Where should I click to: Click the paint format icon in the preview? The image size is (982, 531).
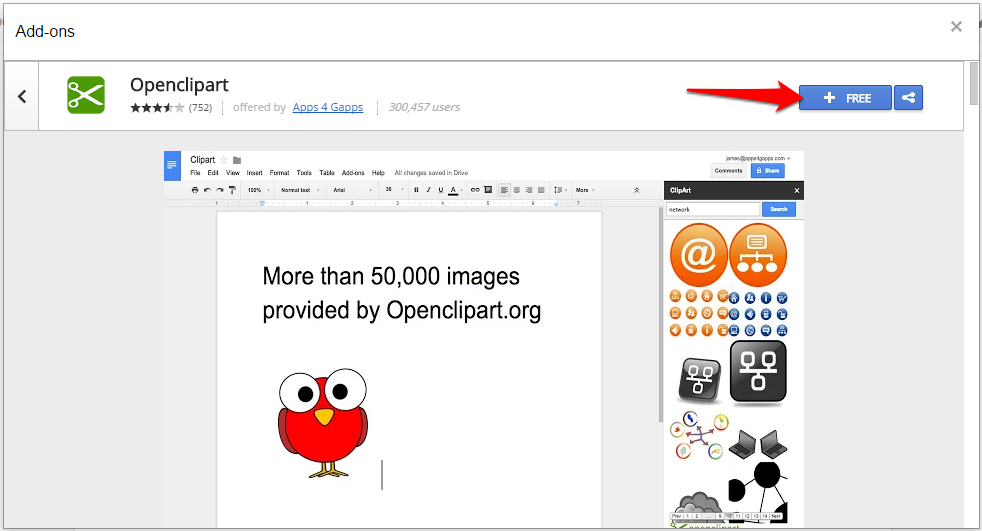(232, 190)
